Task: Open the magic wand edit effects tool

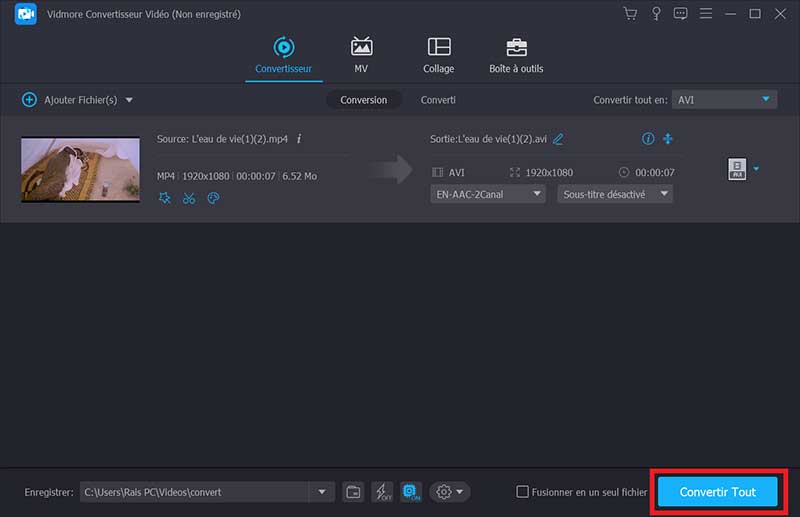Action: click(x=165, y=198)
